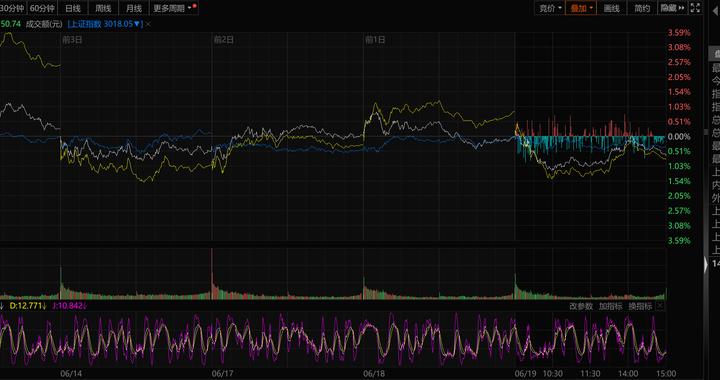
Task: Click the 15:00 time marker
Action: 666,374
